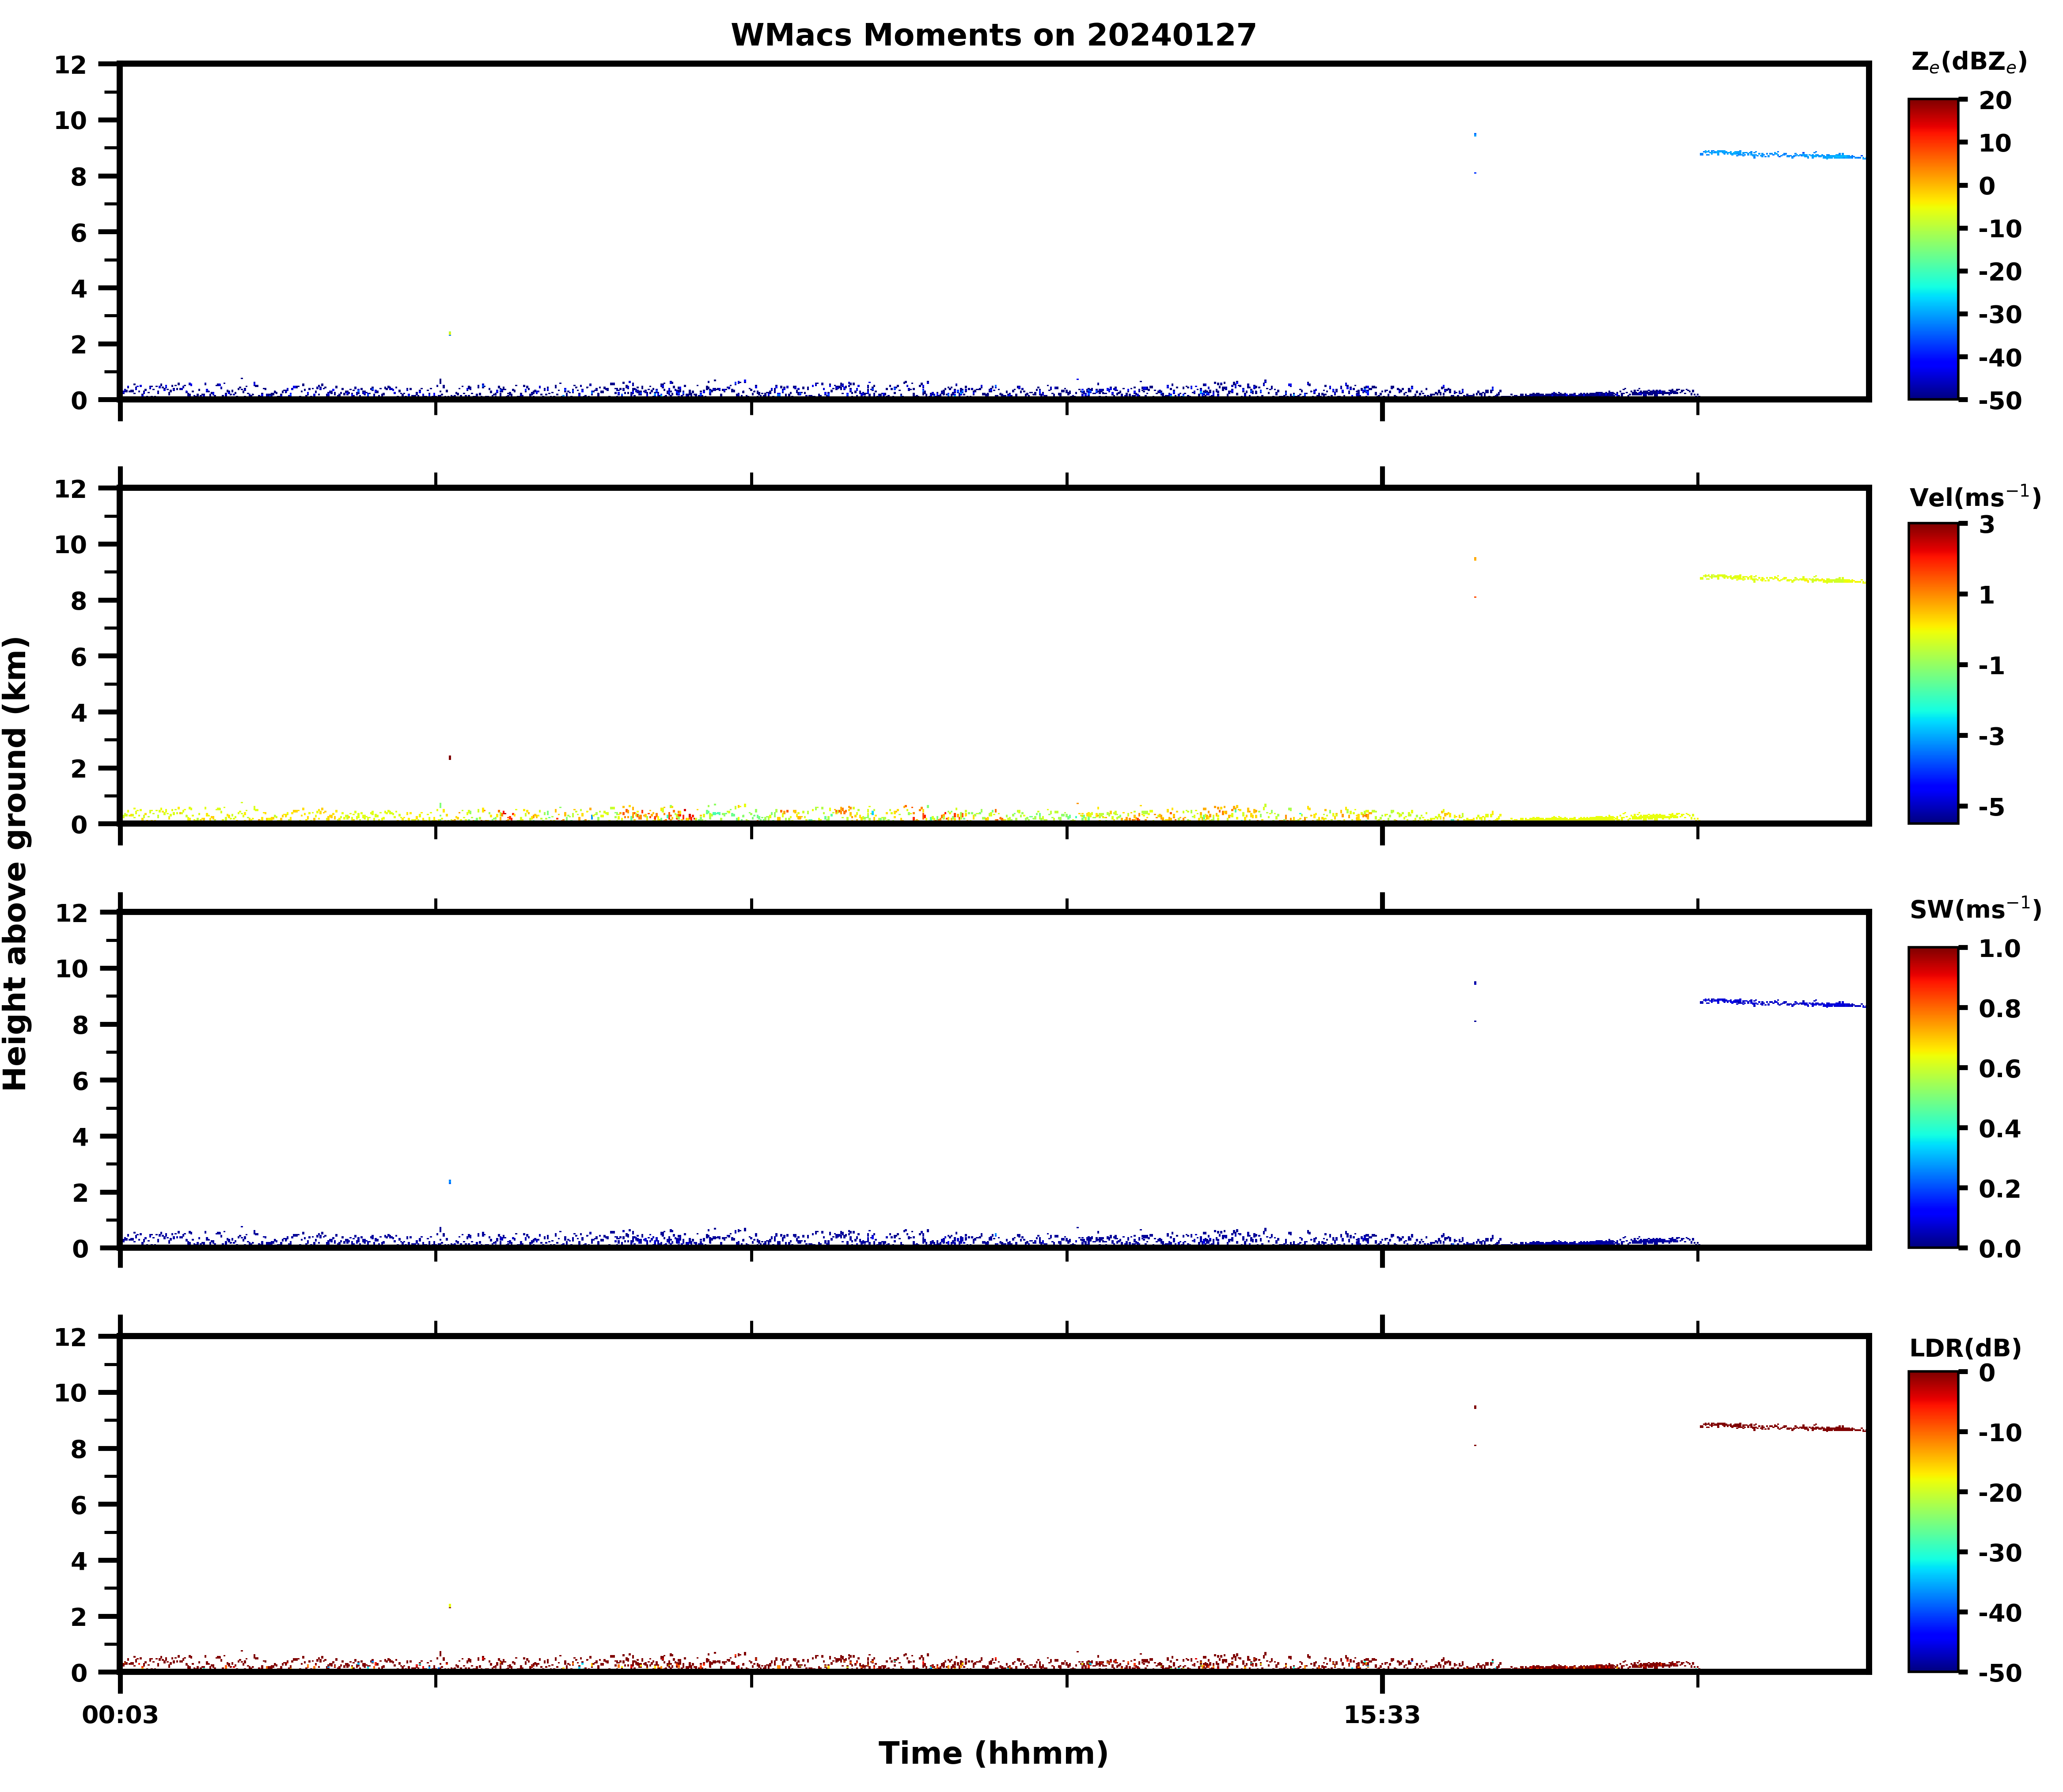Click the Ze reflectivity colorbar
The height and width of the screenshot is (1792, 2063).
tap(1933, 249)
